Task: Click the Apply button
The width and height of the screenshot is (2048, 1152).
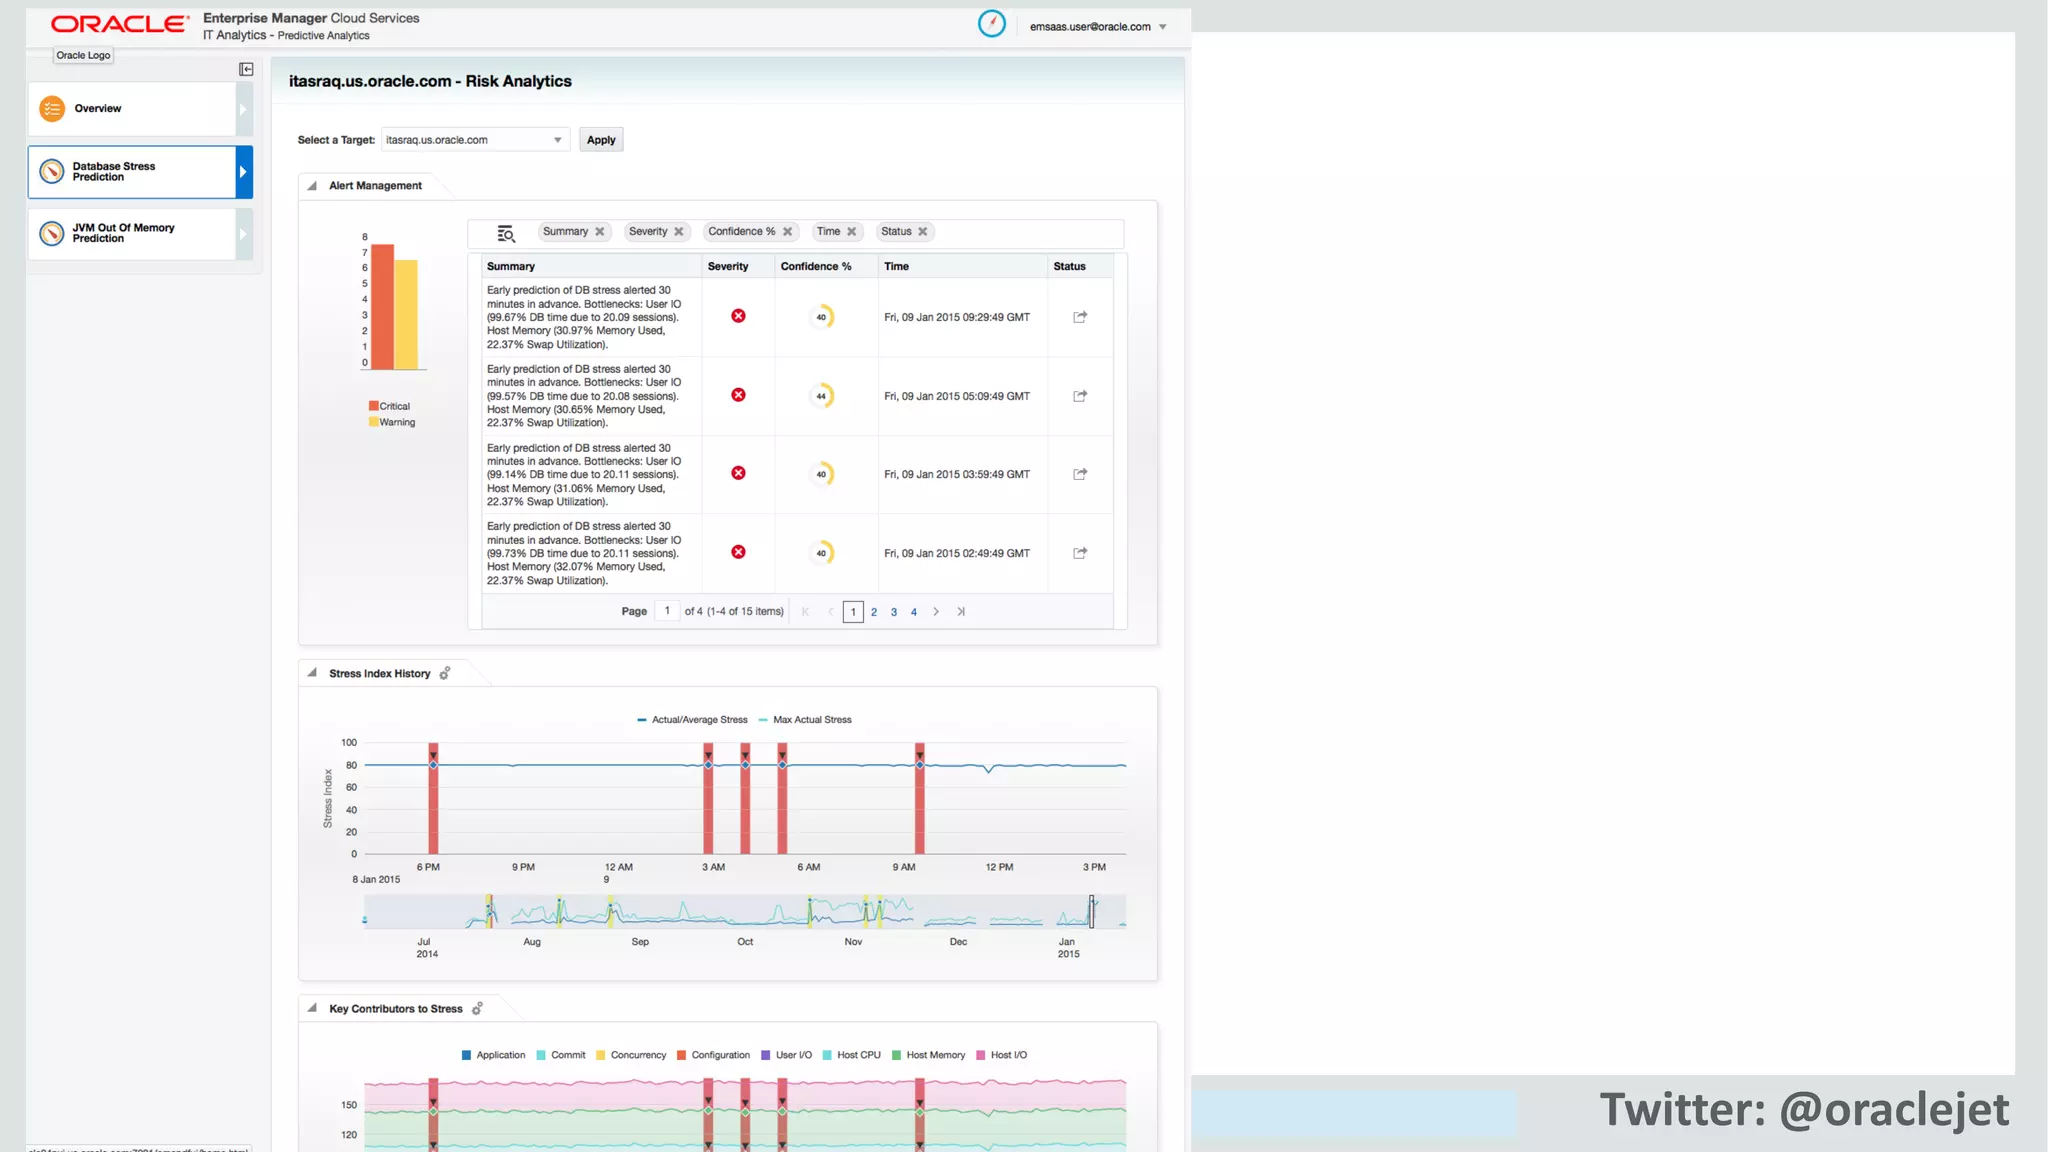Action: pos(601,140)
